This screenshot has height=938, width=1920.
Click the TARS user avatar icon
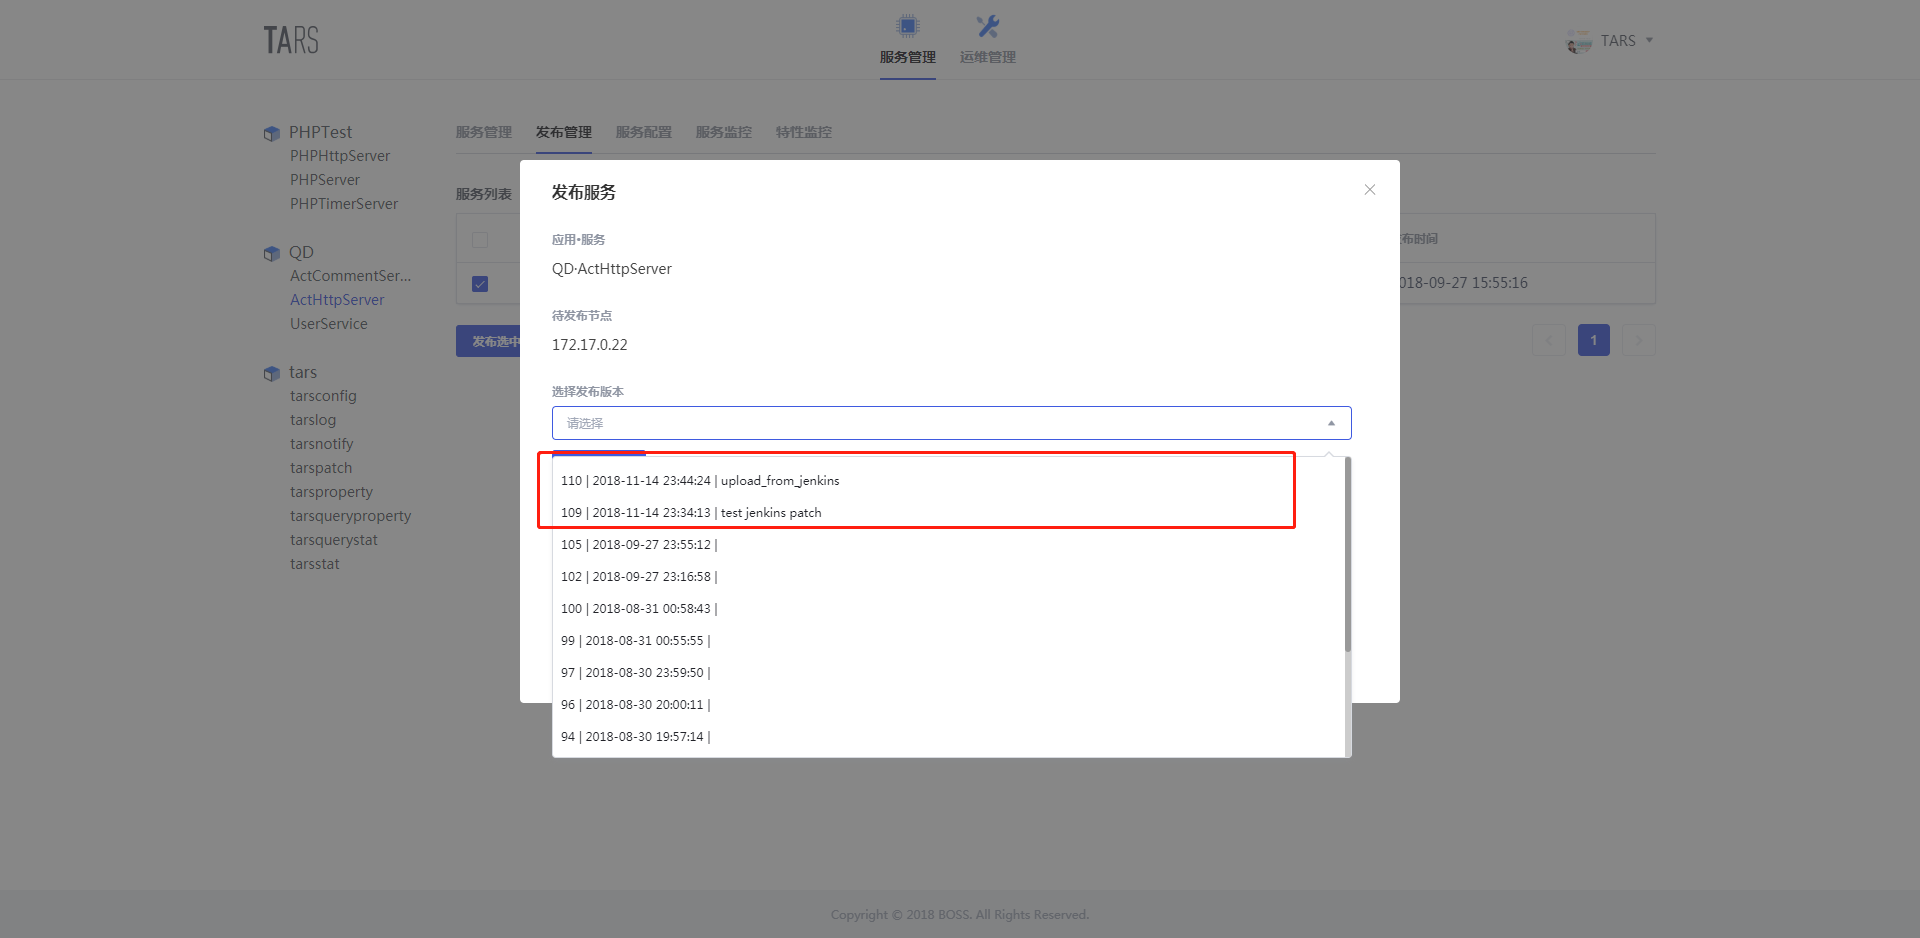[x=1579, y=42]
